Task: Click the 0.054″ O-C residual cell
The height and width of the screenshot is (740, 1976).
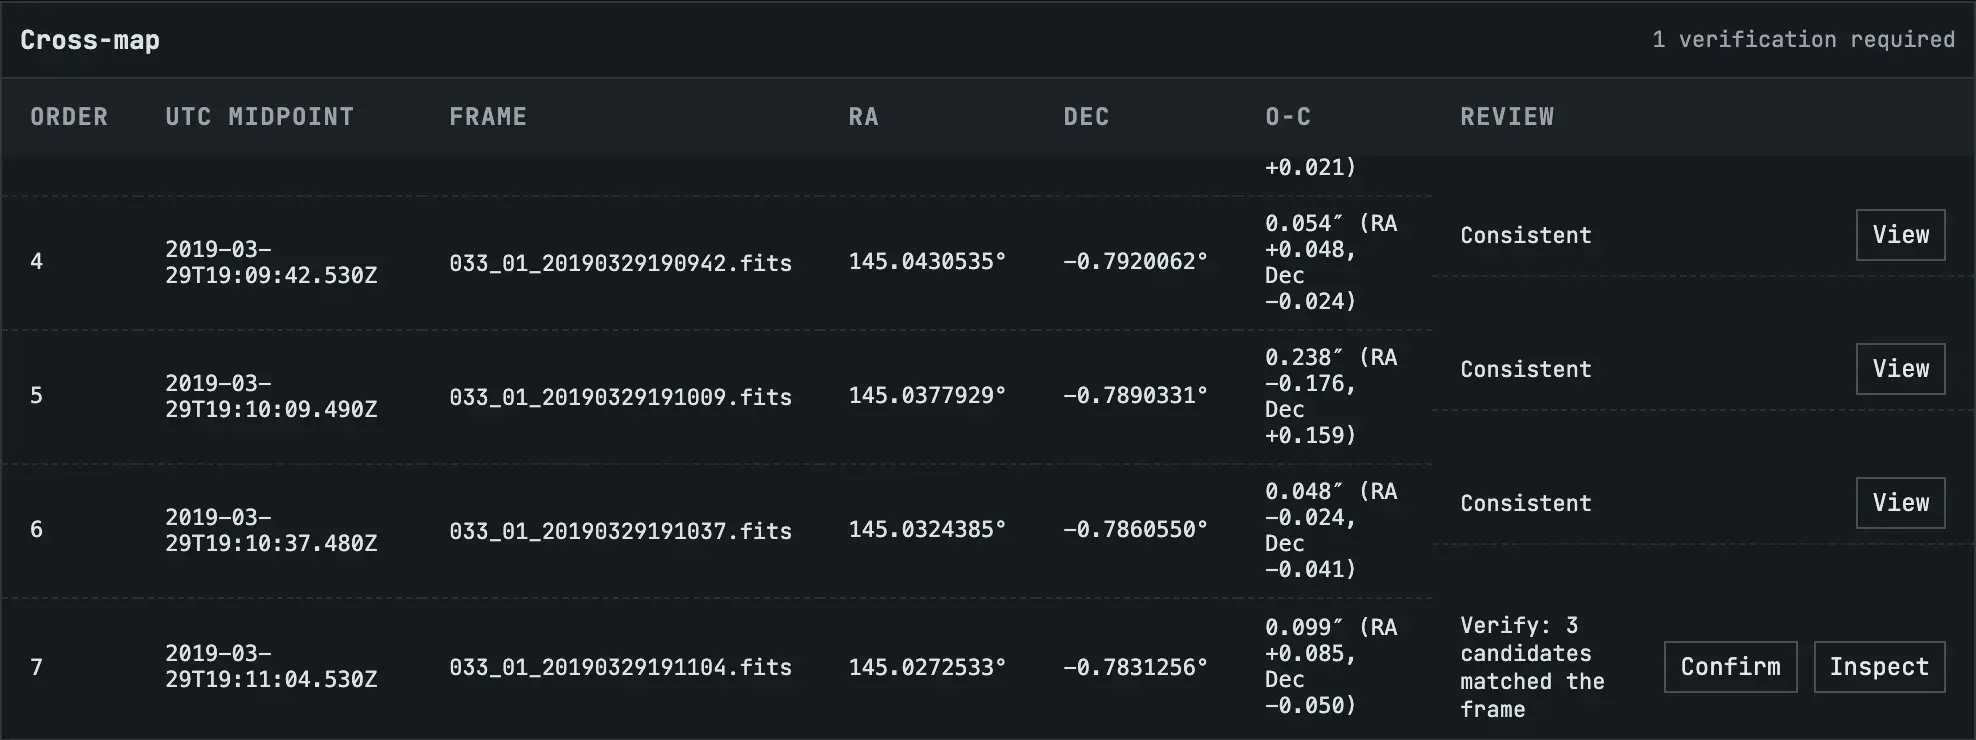Action: coord(1331,262)
